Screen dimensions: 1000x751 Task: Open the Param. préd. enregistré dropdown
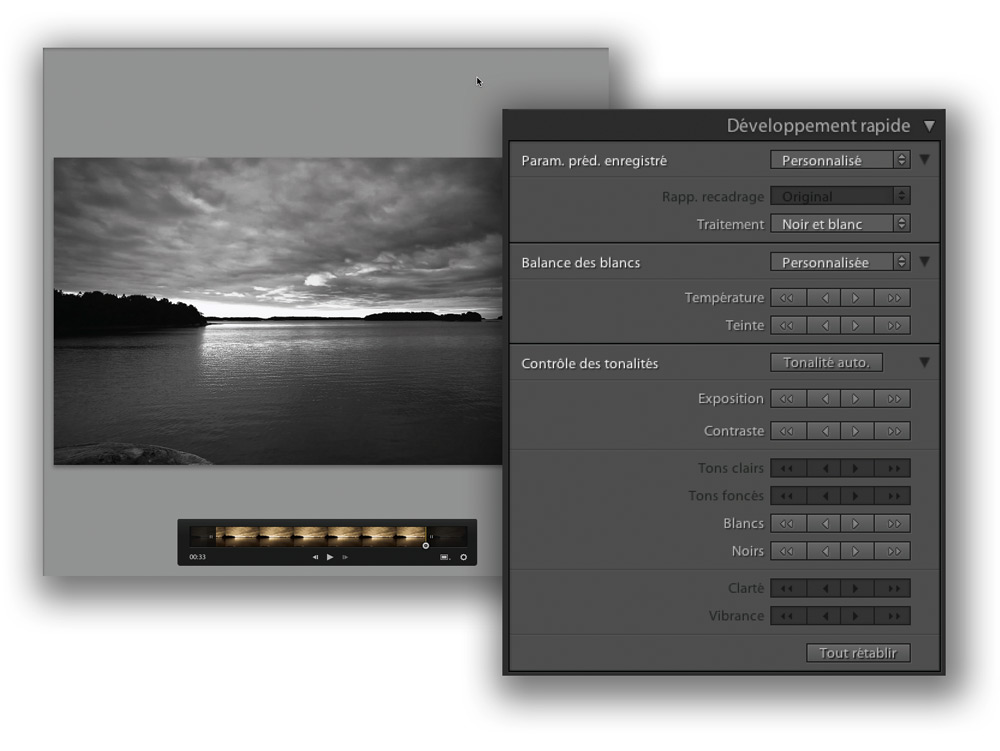(840, 160)
